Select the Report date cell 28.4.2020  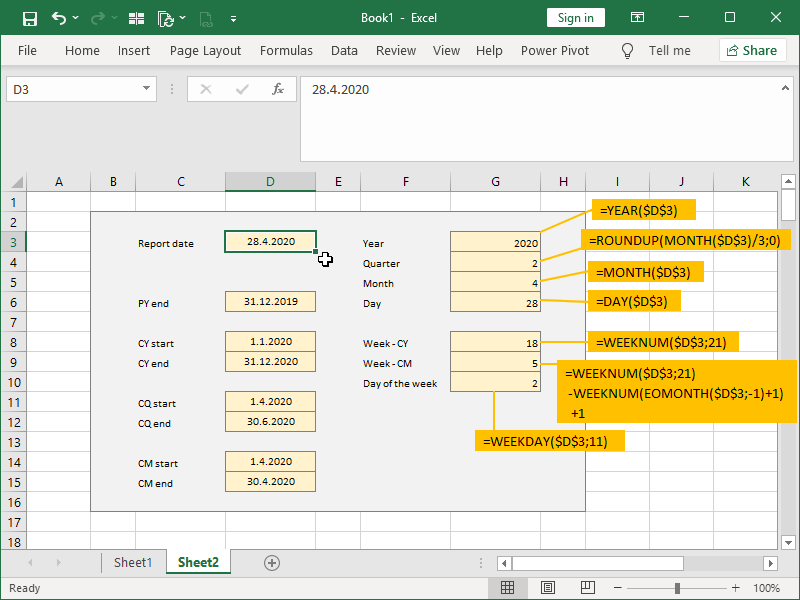coord(270,242)
